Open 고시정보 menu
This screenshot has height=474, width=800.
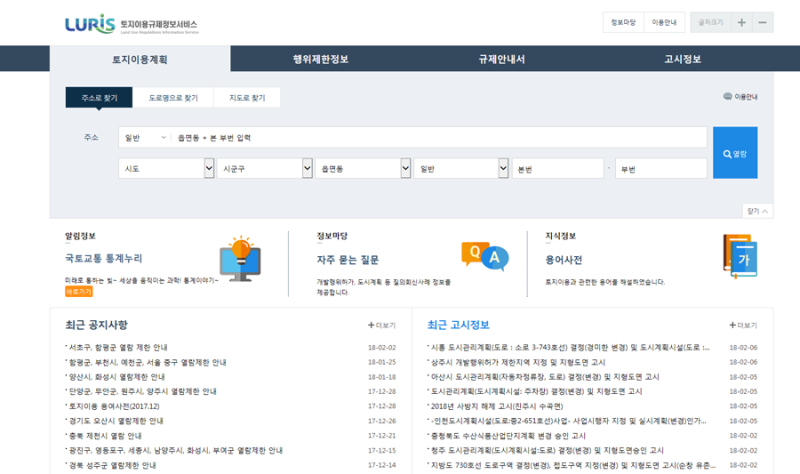(683, 59)
